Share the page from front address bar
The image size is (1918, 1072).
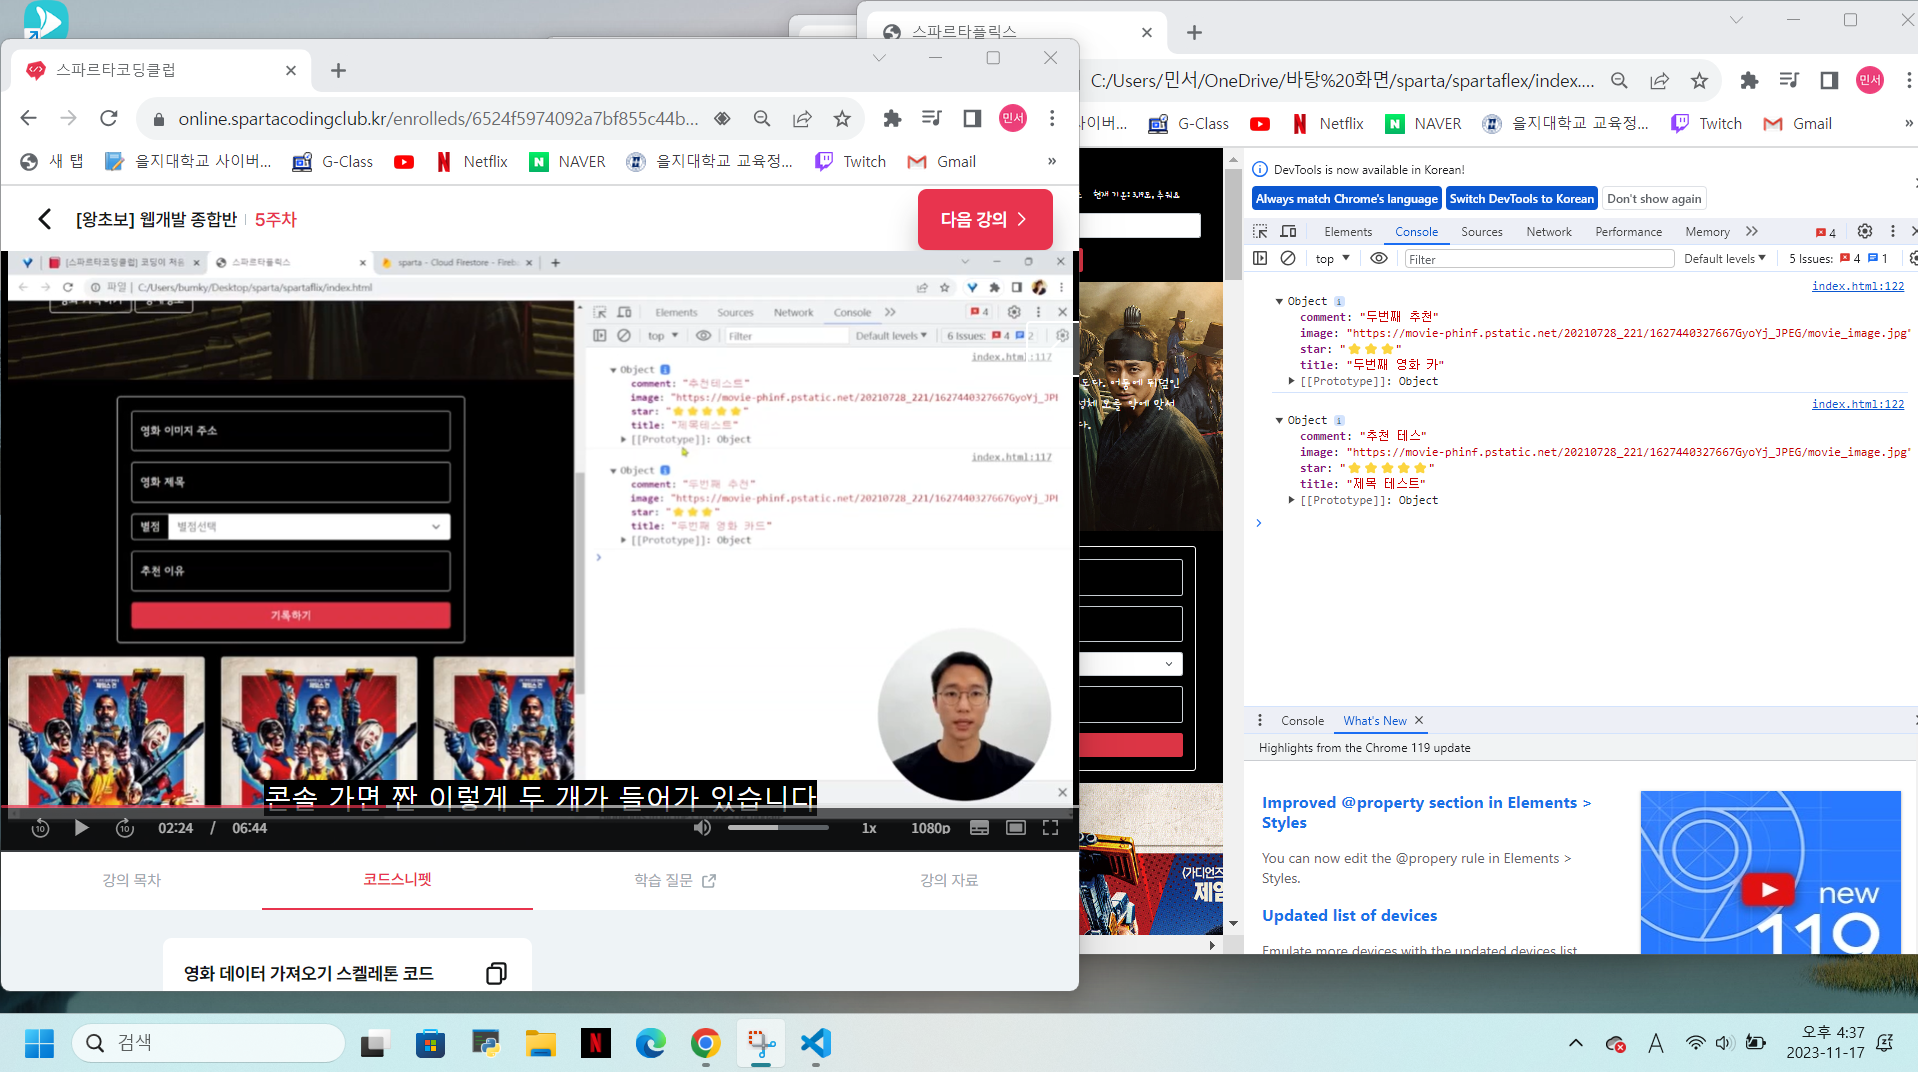(802, 119)
